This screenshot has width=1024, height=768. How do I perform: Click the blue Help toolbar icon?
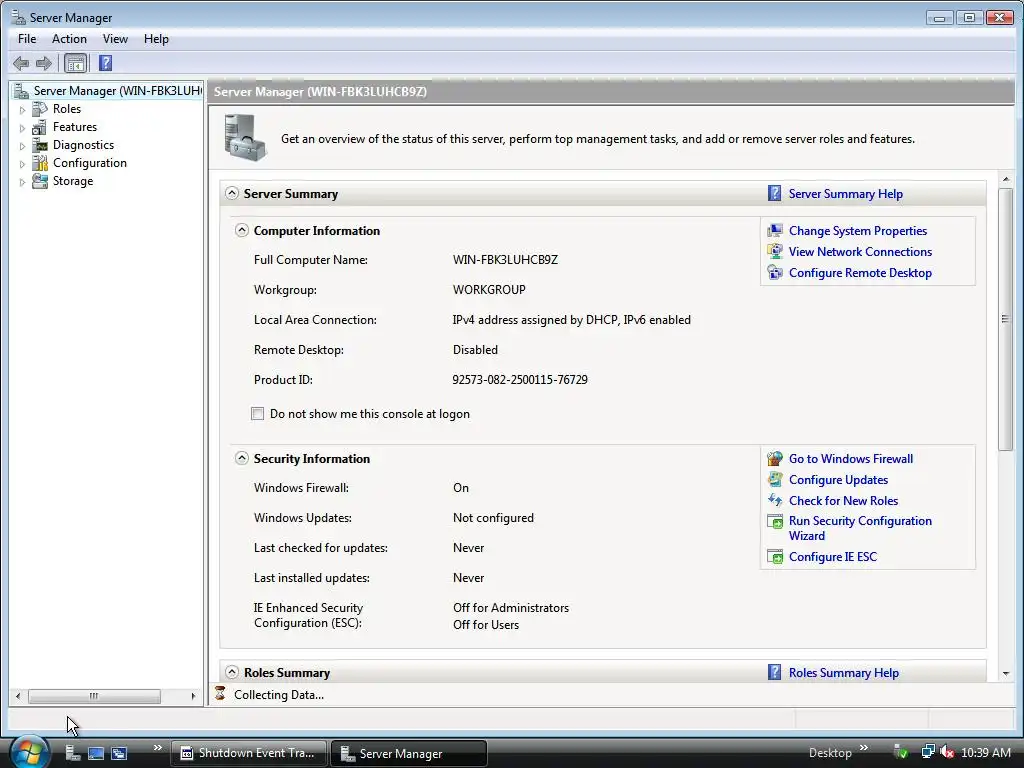[x=105, y=63]
